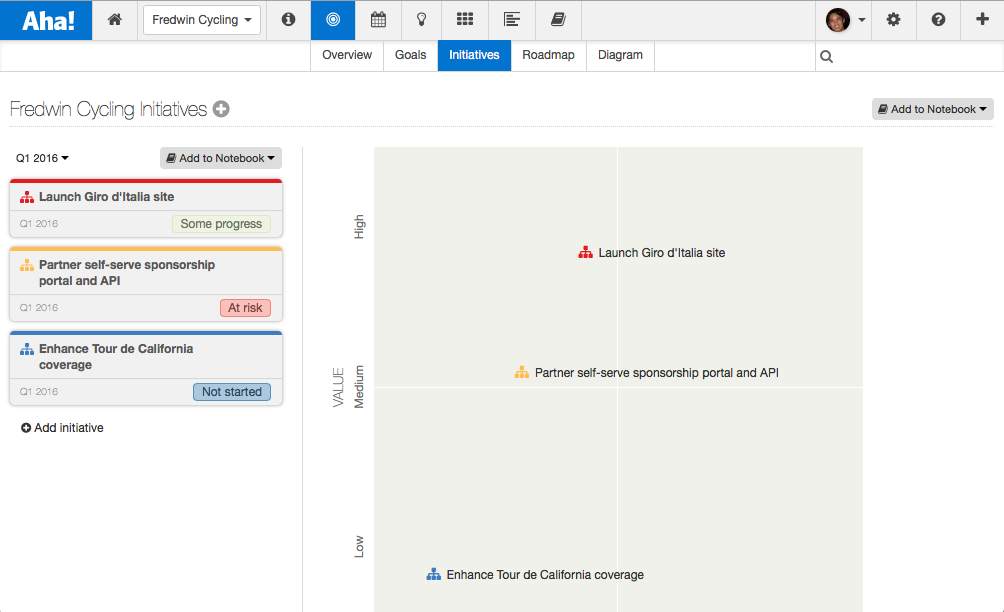Click the plus icon in top bar
Screen dimensions: 1004x612
click(x=982, y=19)
